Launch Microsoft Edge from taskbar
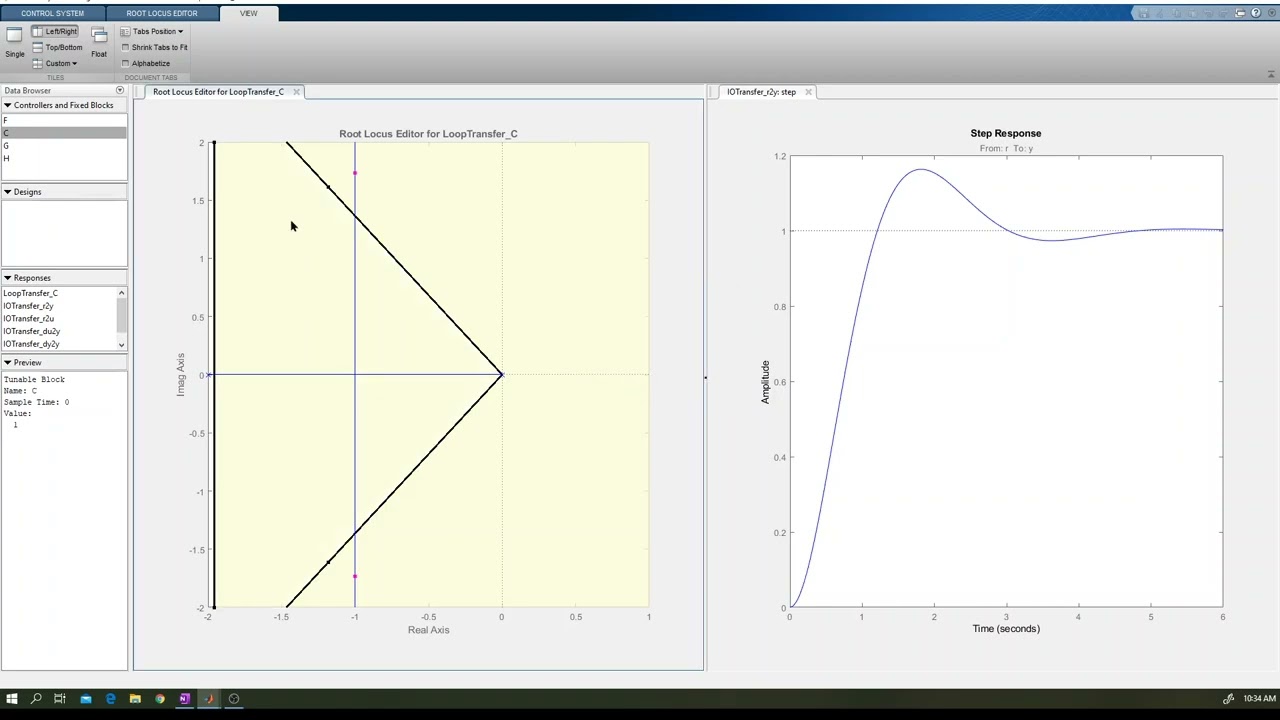Image resolution: width=1280 pixels, height=720 pixels. pyautogui.click(x=110, y=699)
